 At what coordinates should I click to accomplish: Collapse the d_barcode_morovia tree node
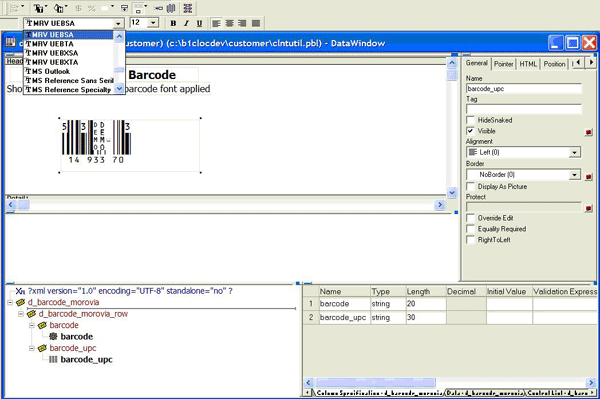(10, 303)
